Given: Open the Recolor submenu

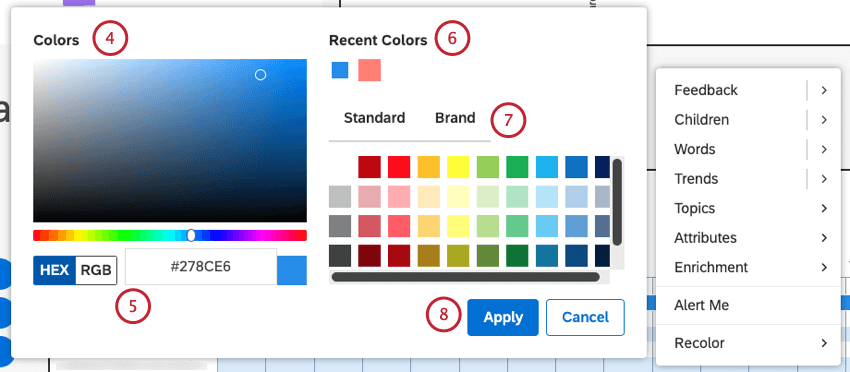Looking at the screenshot, I should tap(749, 343).
